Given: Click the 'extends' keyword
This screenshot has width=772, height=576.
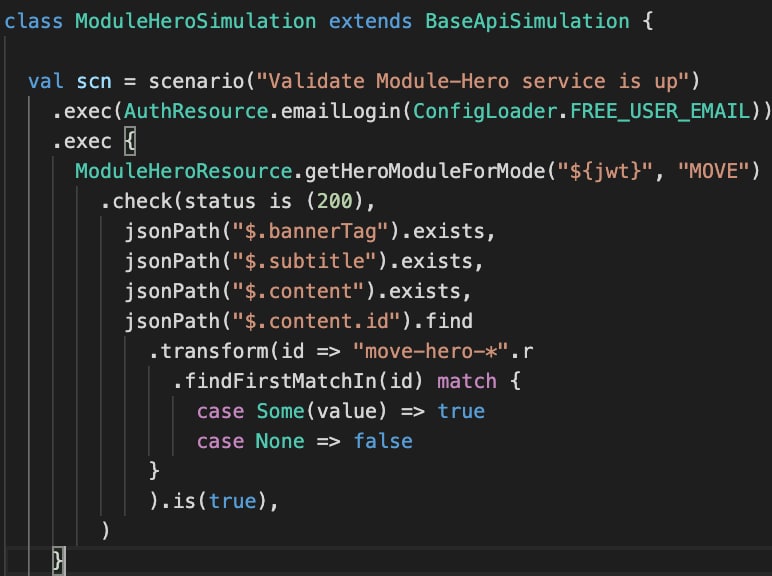Looking at the screenshot, I should click(x=370, y=22).
